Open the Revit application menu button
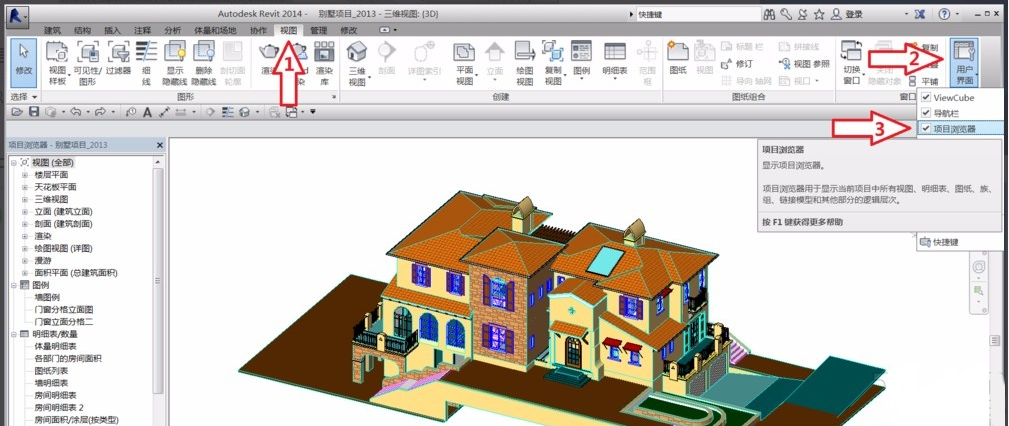The image size is (1009, 426). (17, 15)
